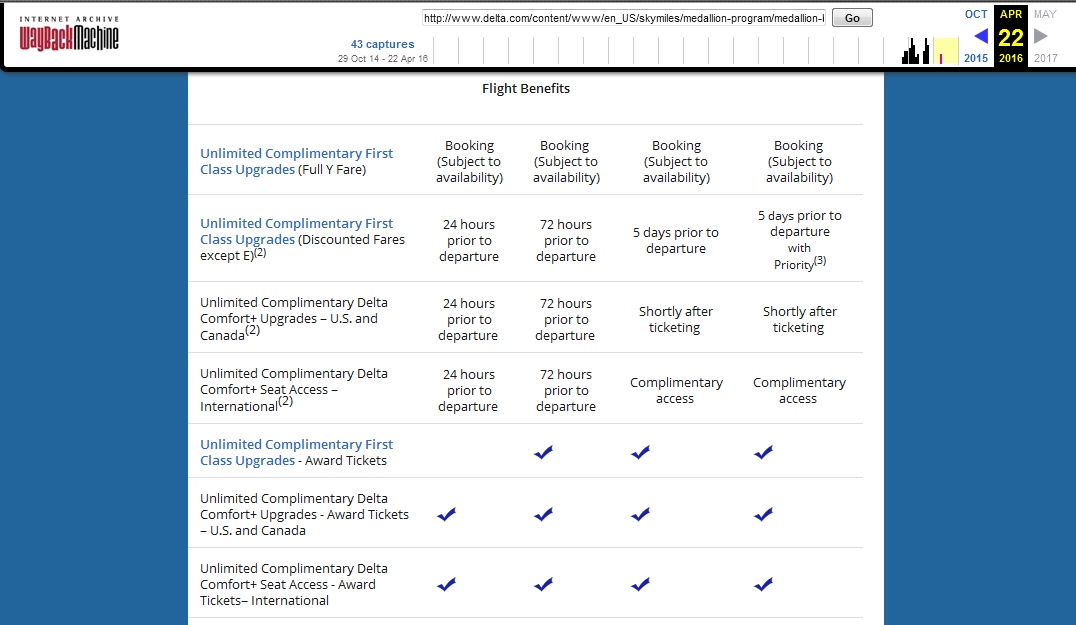Open First Class Upgrades (Full Y Fare) link
Image resolution: width=1076 pixels, height=625 pixels.
click(x=296, y=161)
